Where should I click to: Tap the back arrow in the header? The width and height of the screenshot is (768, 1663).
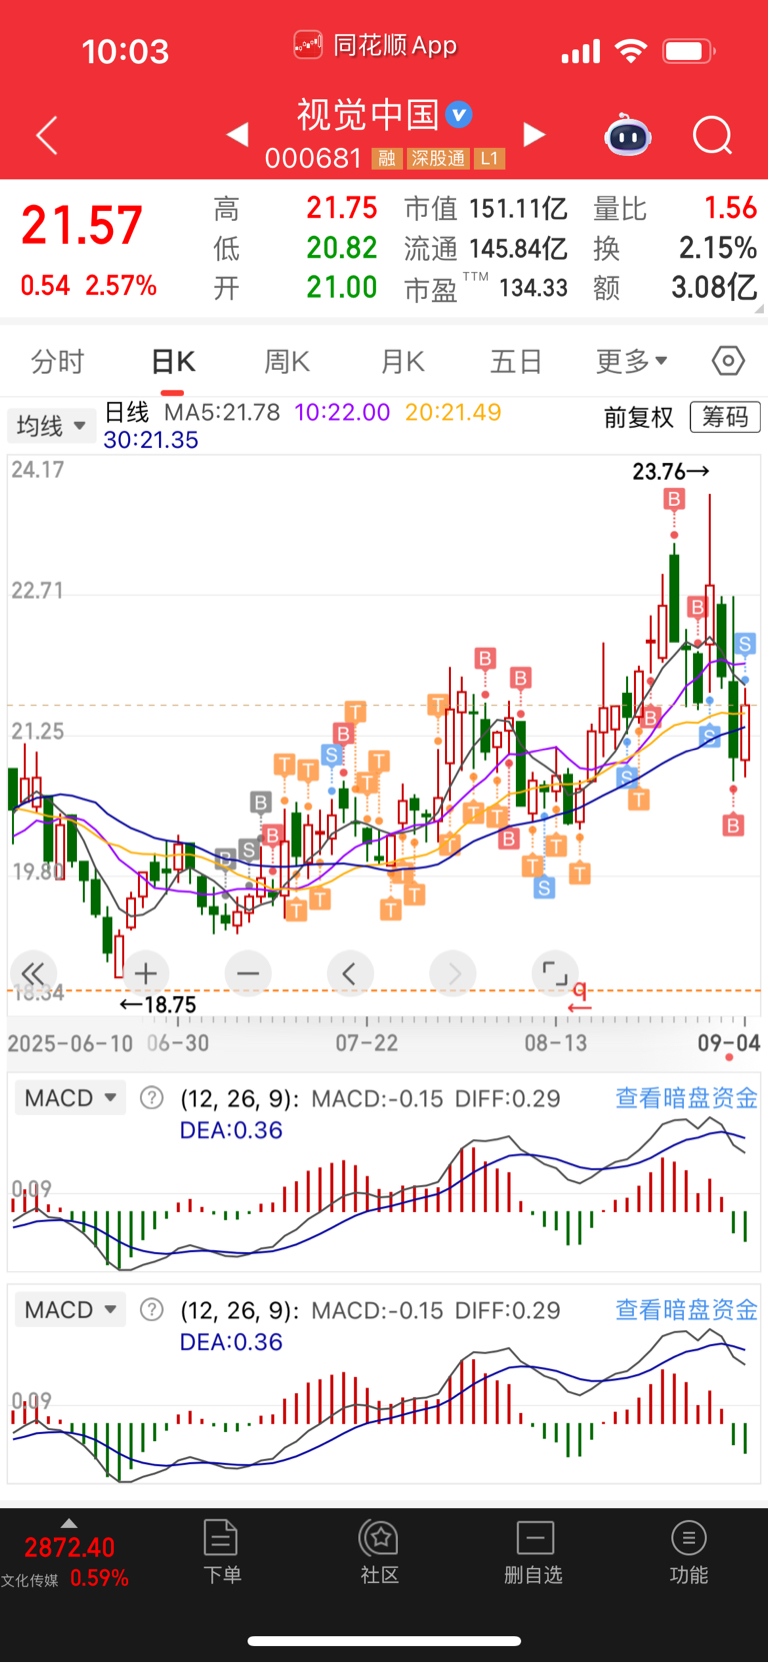47,136
